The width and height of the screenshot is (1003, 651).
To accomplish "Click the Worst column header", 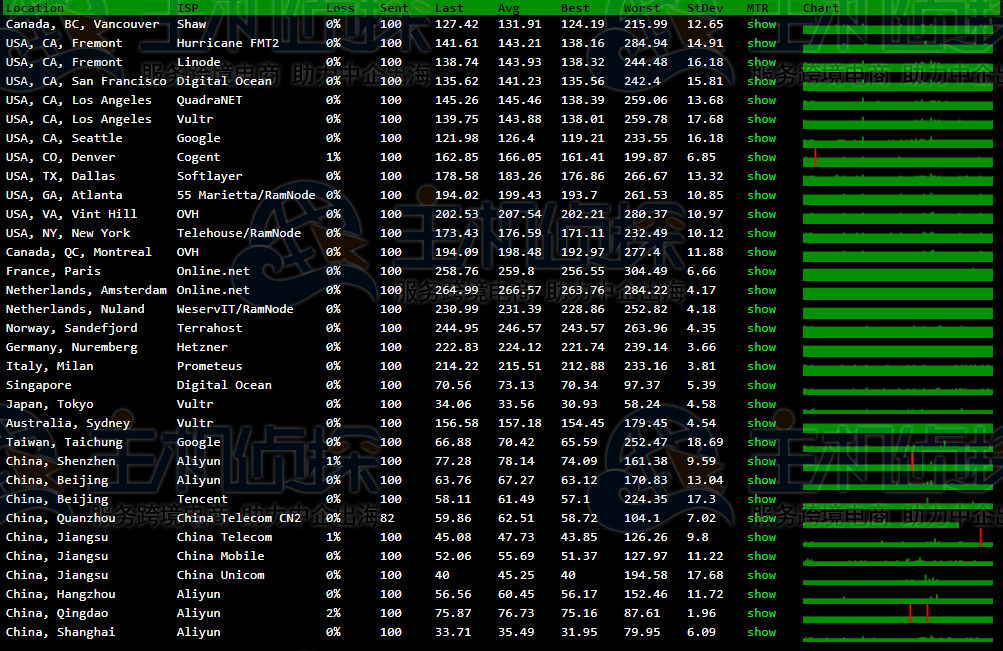I will pyautogui.click(x=641, y=8).
